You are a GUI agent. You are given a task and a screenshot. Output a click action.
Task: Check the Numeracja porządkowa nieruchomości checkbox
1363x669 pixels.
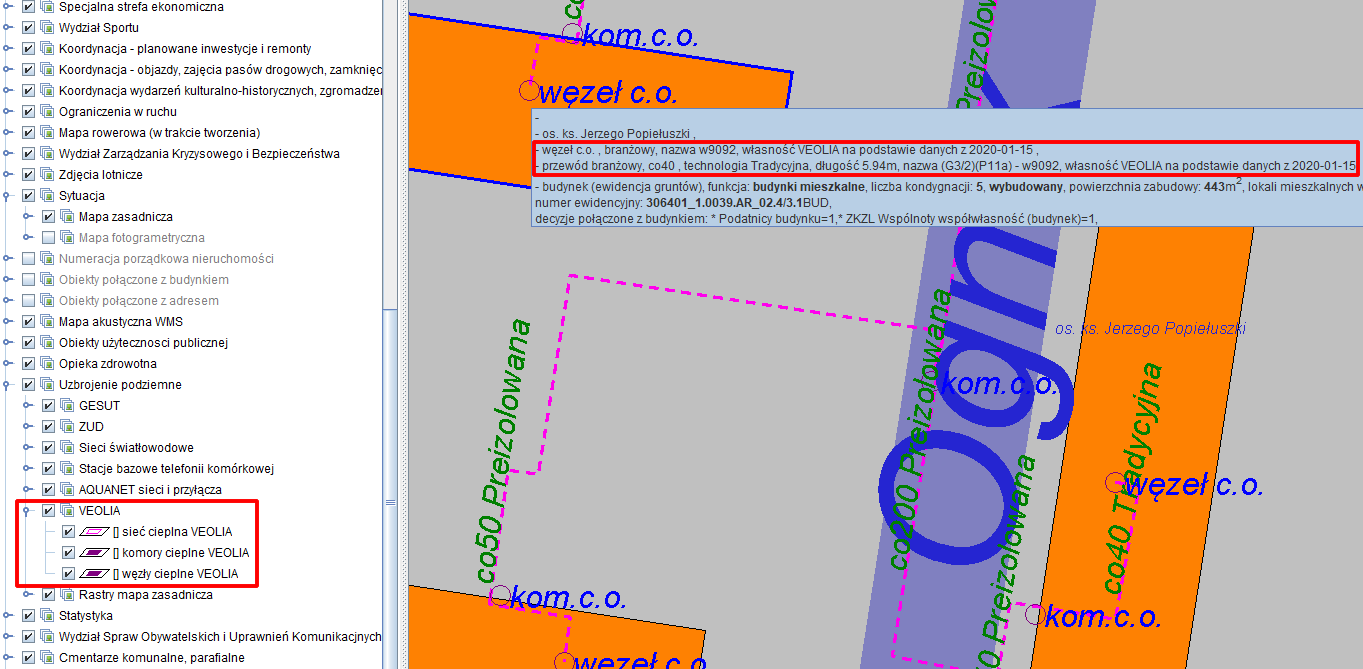[x=28, y=259]
